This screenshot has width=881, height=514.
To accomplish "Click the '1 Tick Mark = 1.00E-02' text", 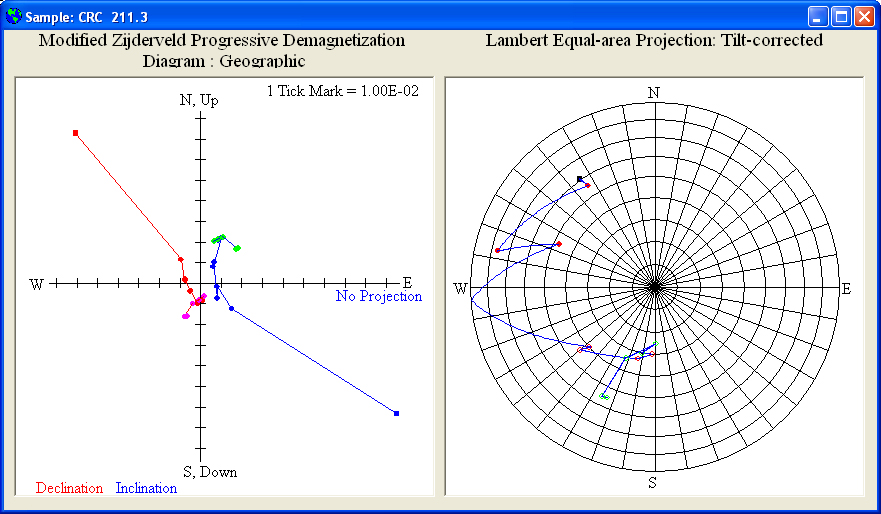I will tap(343, 91).
